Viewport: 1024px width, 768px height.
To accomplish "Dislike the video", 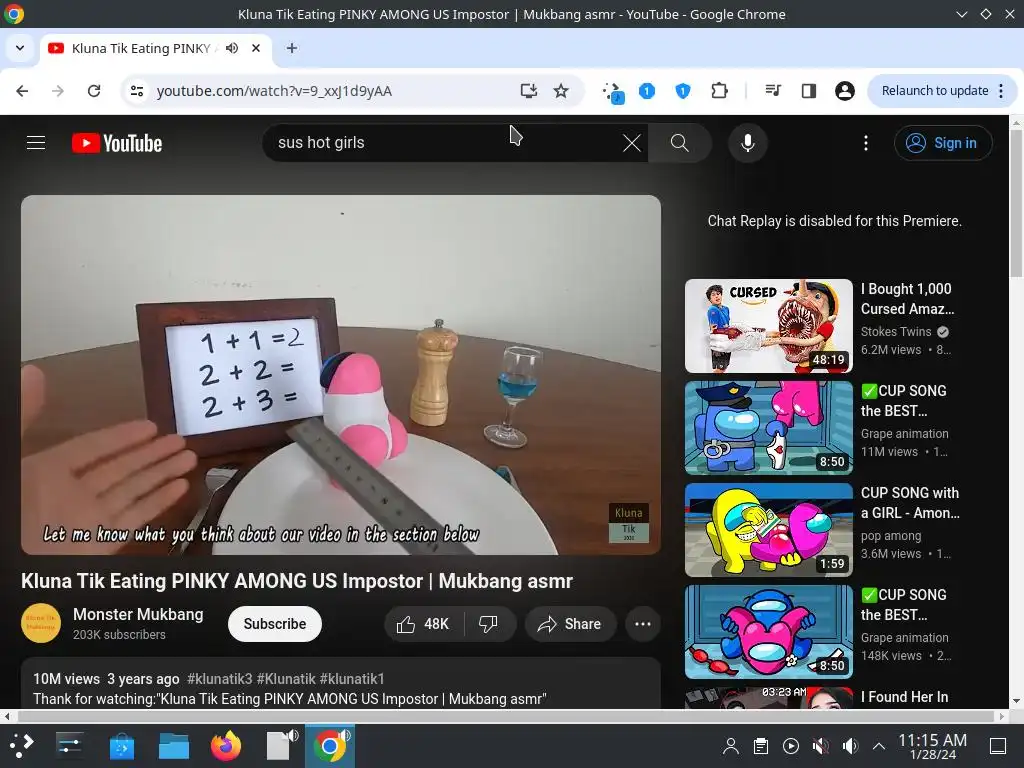I will 488,624.
